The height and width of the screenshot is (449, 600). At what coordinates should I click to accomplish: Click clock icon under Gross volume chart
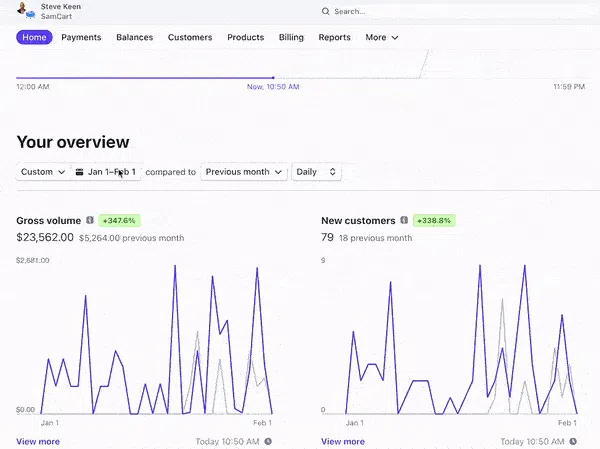[x=268, y=441]
